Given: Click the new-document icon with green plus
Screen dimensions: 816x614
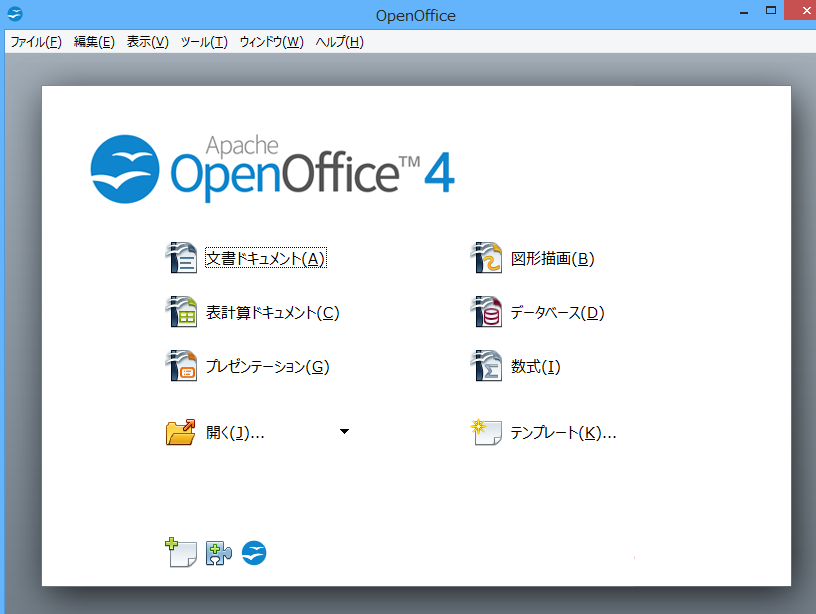Looking at the screenshot, I should (181, 553).
